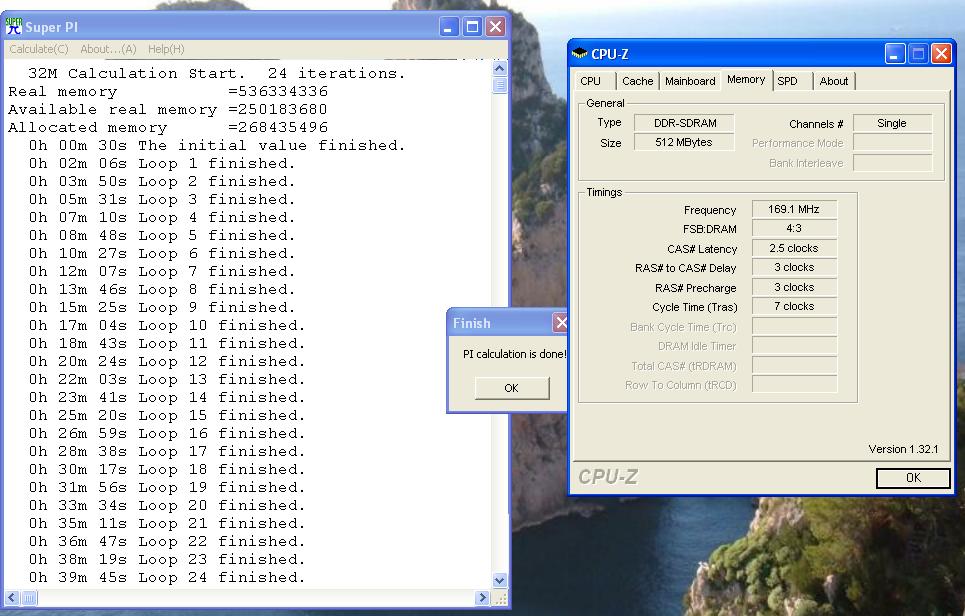Click the 'Version 1.32.1' text in CPU-Z
The width and height of the screenshot is (965, 616).
coord(903,449)
